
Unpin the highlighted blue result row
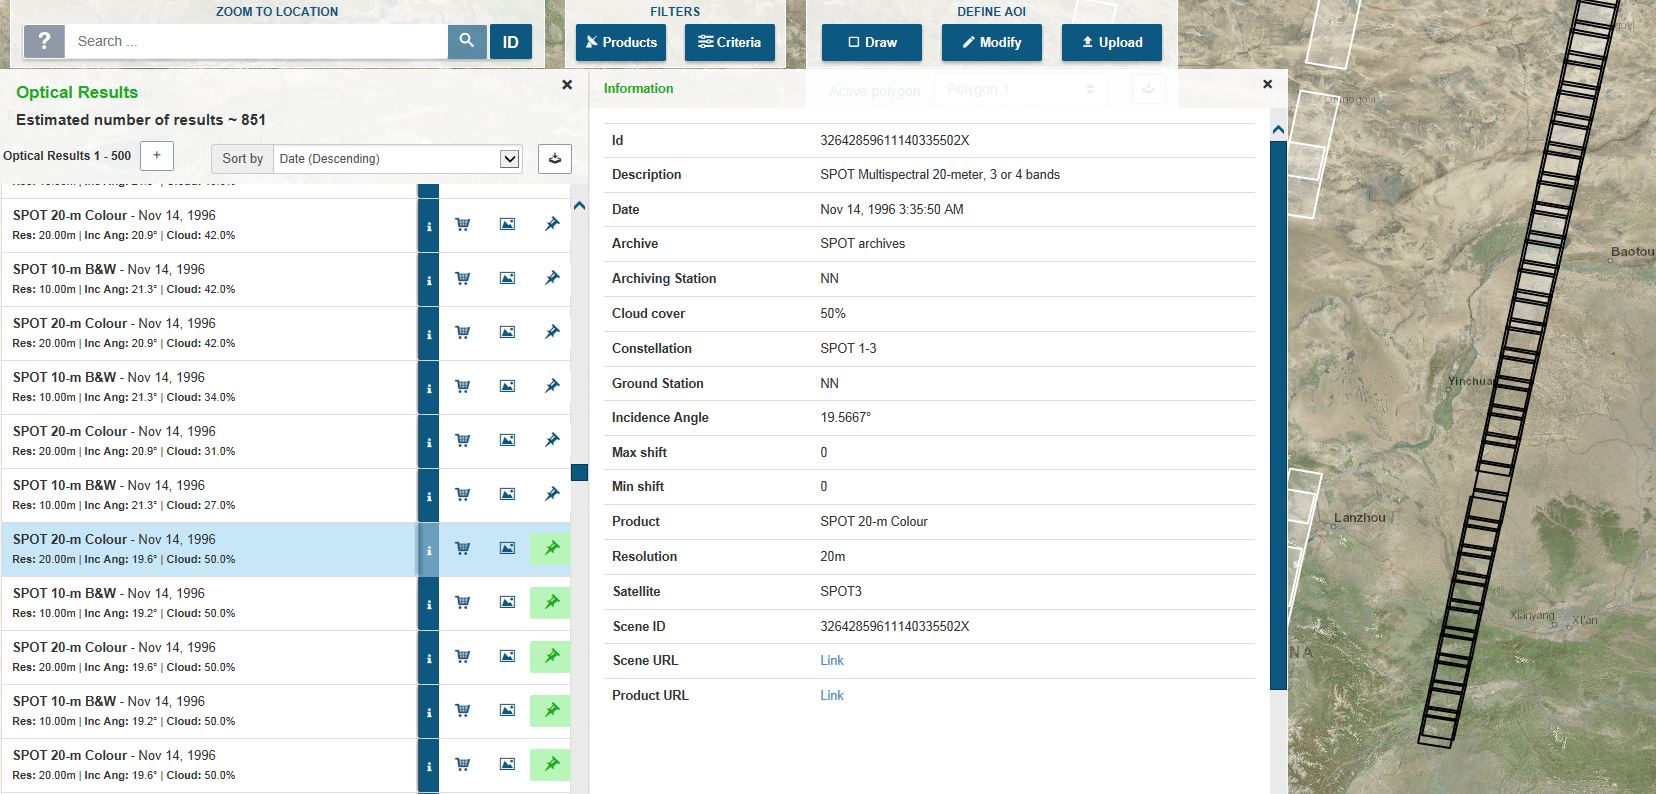point(551,548)
